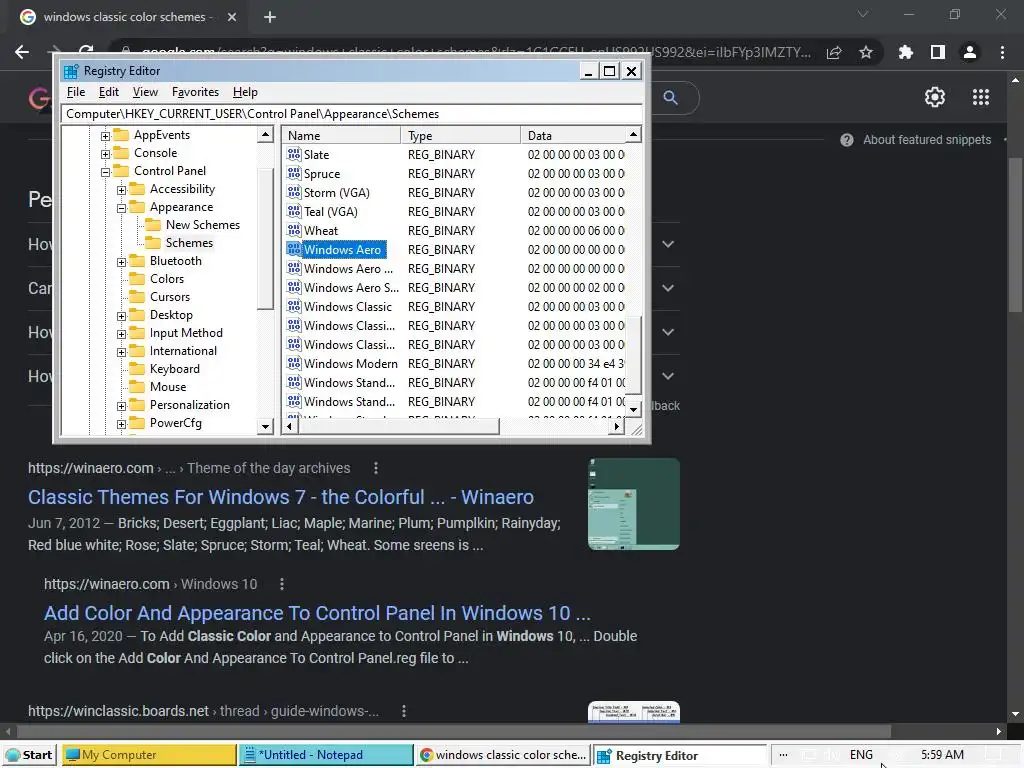Open the Chrome three-dot menu
The width and height of the screenshot is (1024, 768).
coord(1002,52)
